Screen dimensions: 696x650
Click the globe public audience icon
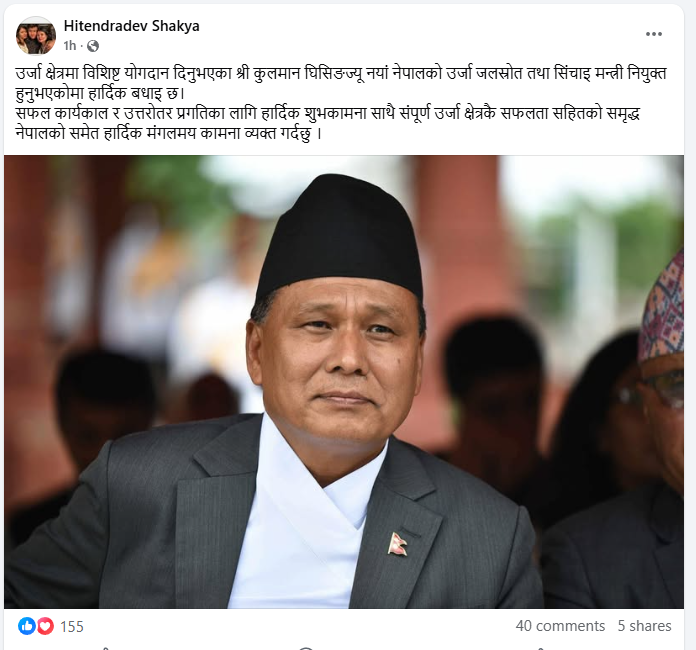pyautogui.click(x=93, y=46)
